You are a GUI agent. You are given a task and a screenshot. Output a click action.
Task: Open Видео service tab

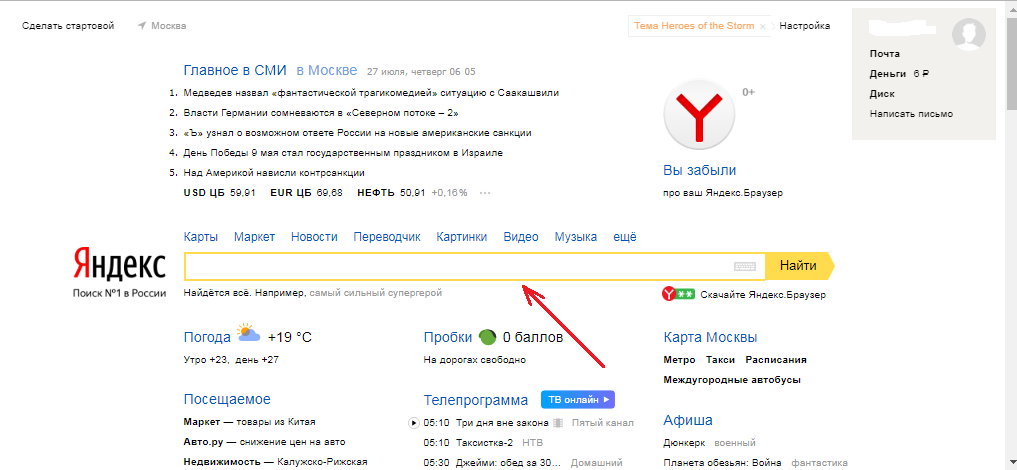click(521, 237)
